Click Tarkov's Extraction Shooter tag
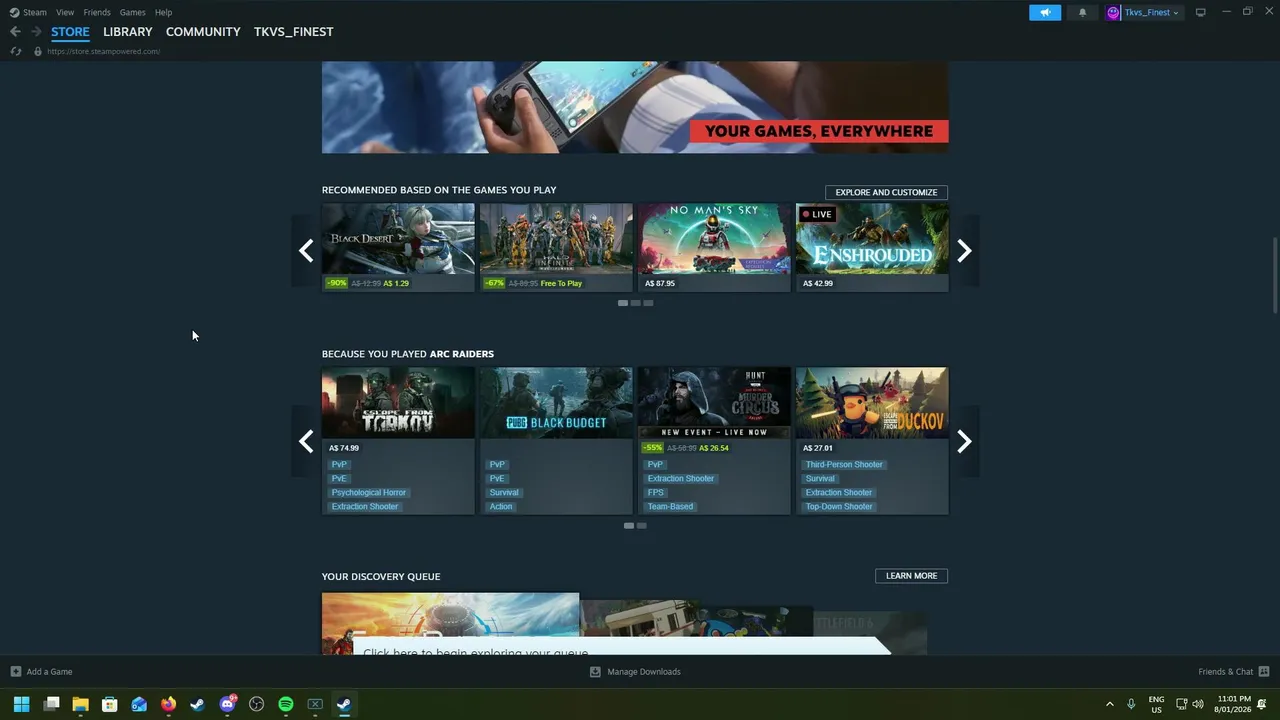This screenshot has height=720, width=1280. coord(365,506)
